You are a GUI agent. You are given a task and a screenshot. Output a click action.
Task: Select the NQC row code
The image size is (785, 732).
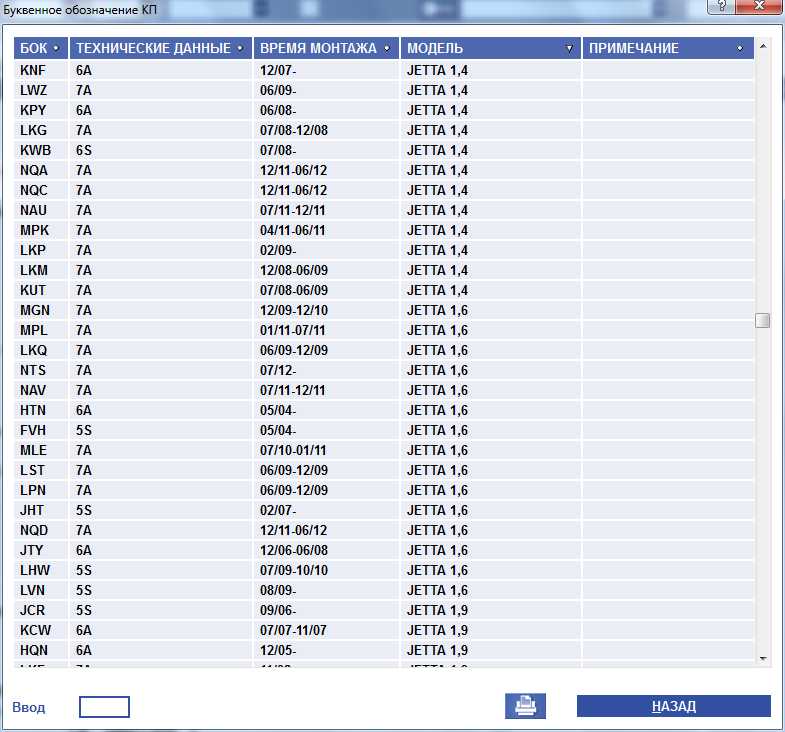click(34, 191)
